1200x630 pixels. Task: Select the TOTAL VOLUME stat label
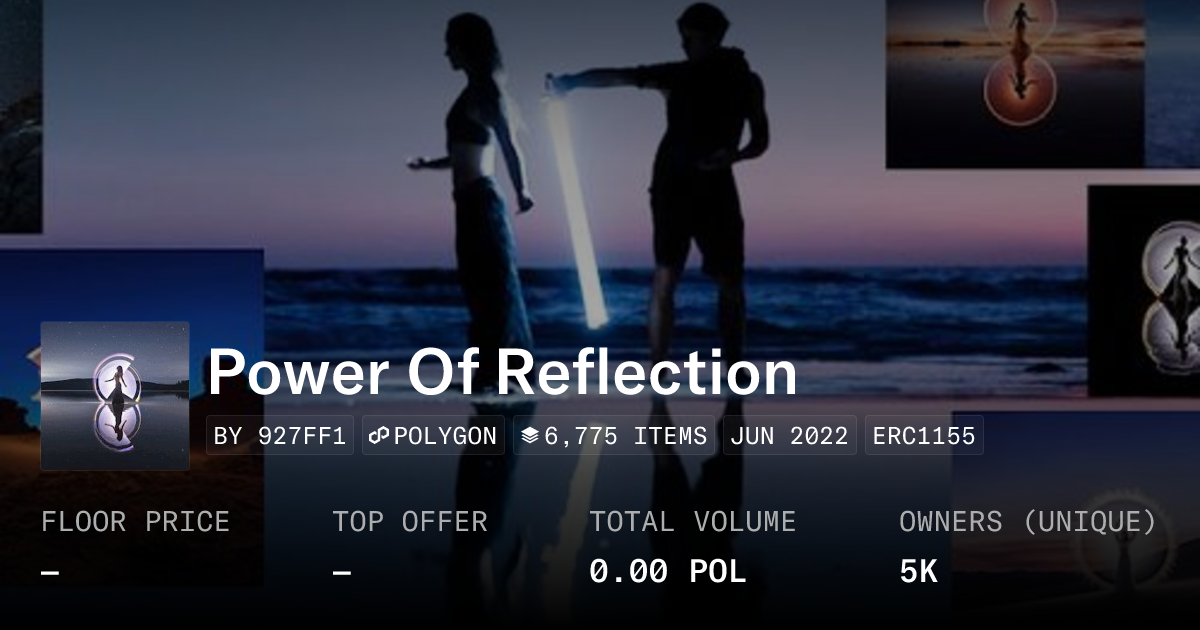(693, 522)
